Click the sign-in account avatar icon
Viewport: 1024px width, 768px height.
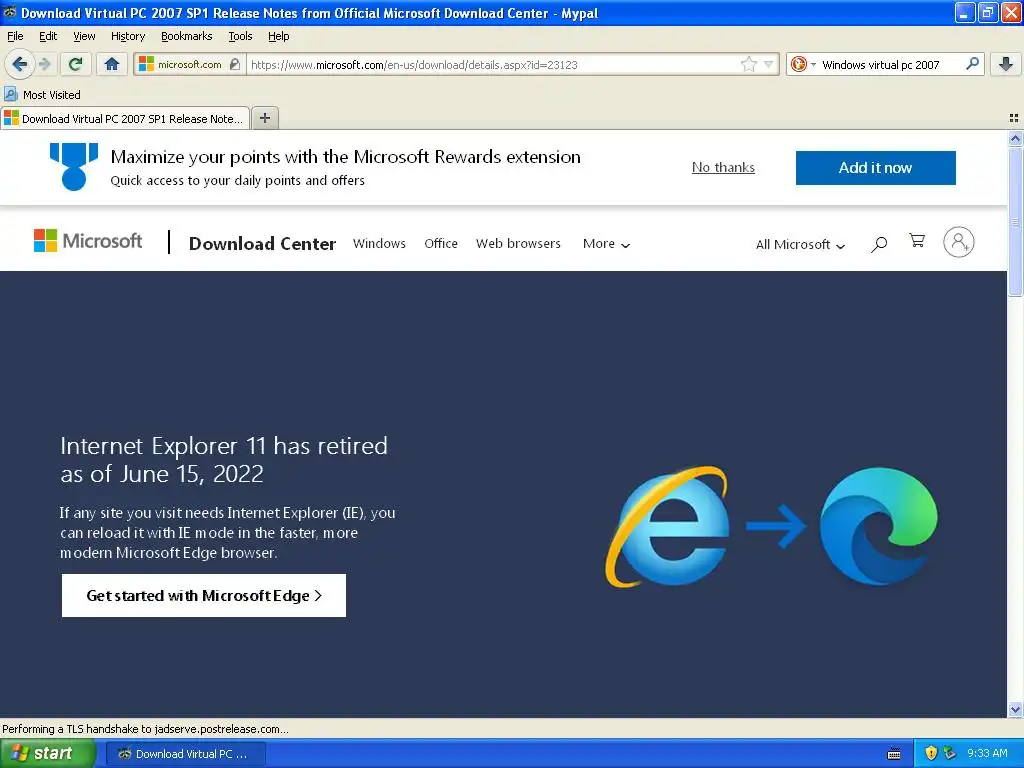[x=958, y=242]
